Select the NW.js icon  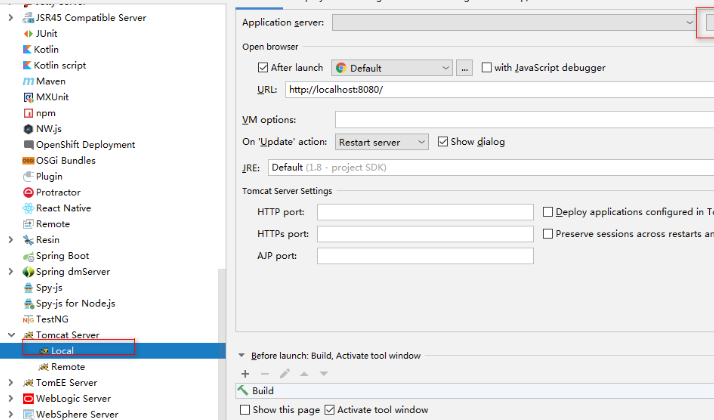click(x=28, y=129)
